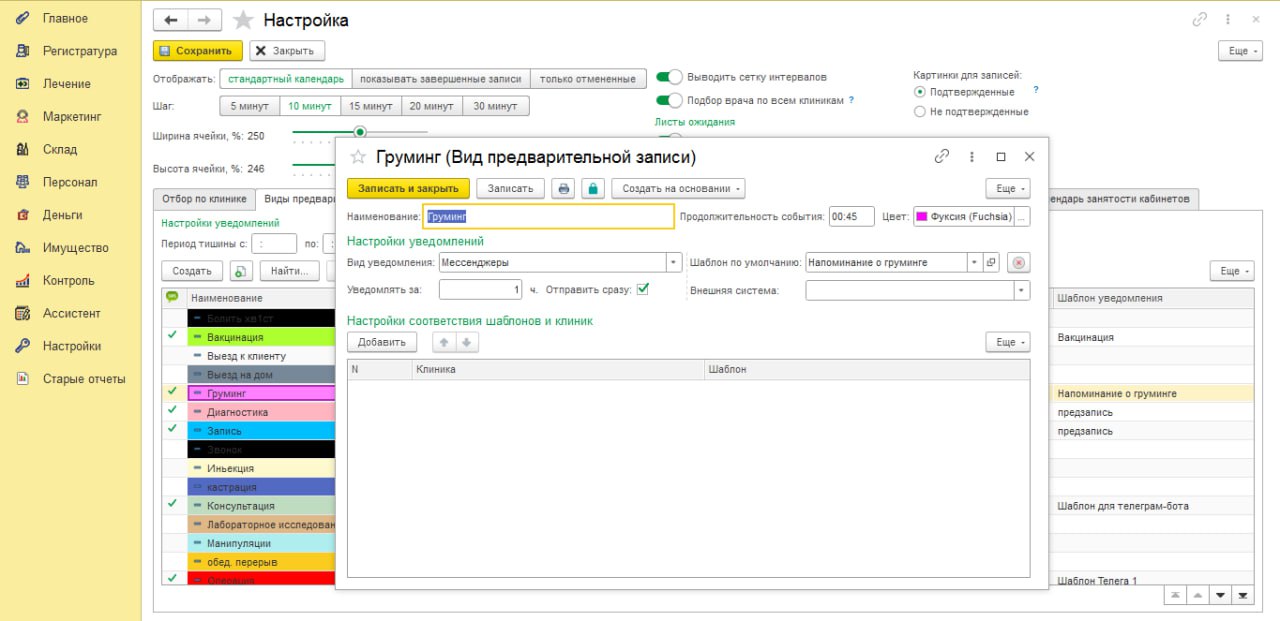Click the fuchsia color swatch in Цвет field
The height and width of the screenshot is (621, 1280).
coord(924,216)
